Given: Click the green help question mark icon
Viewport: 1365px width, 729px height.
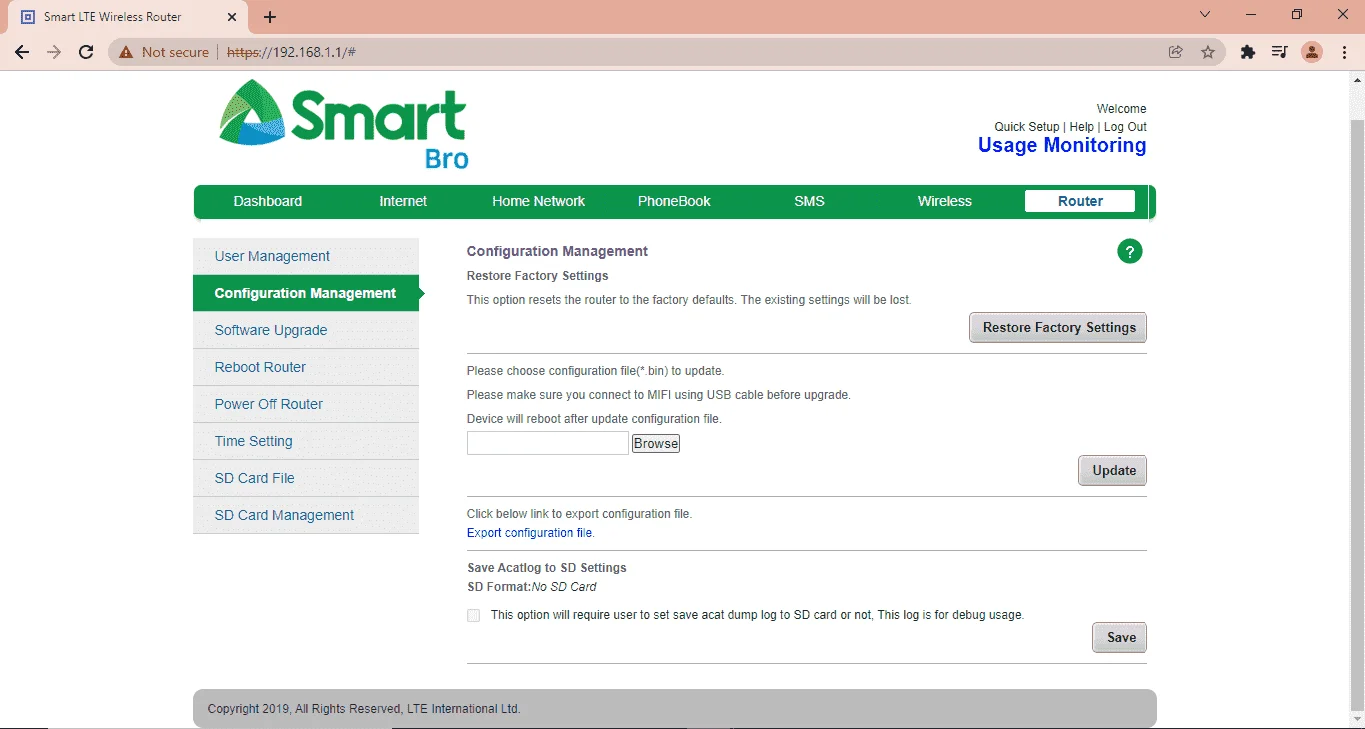Looking at the screenshot, I should click(x=1129, y=252).
